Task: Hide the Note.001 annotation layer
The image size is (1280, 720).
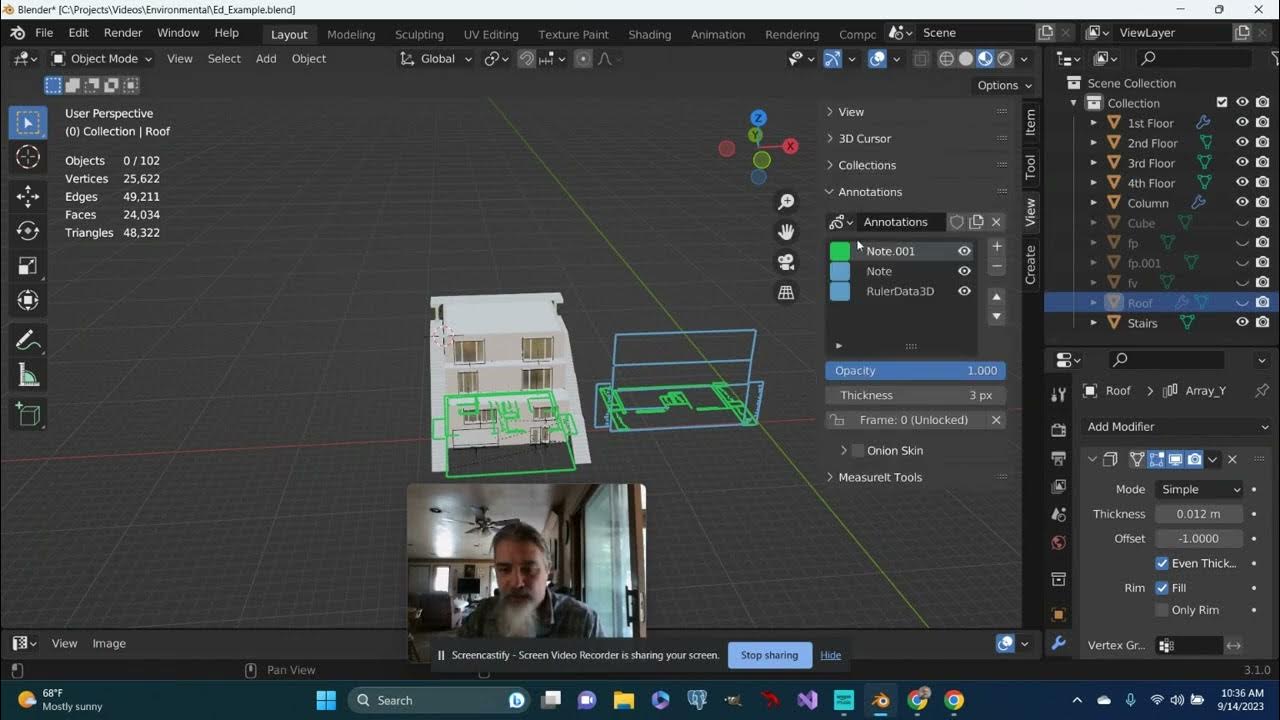Action: [x=964, y=251]
